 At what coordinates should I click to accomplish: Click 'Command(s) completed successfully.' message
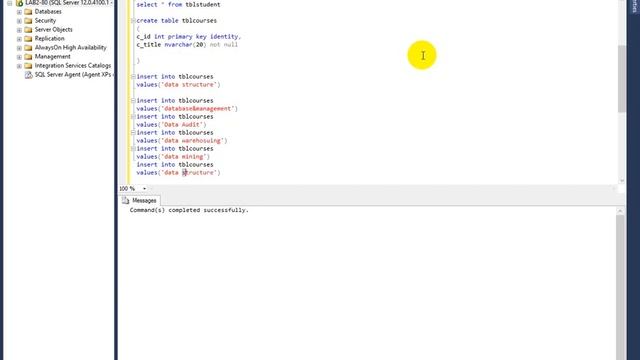189,210
